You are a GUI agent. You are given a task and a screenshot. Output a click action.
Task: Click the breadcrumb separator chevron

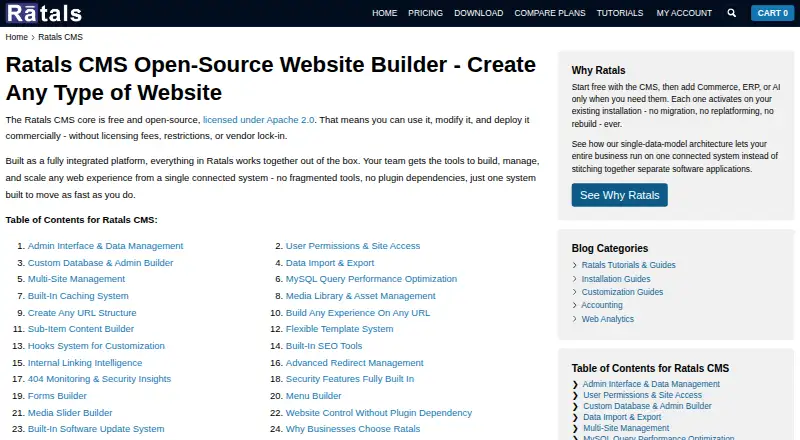pos(33,37)
